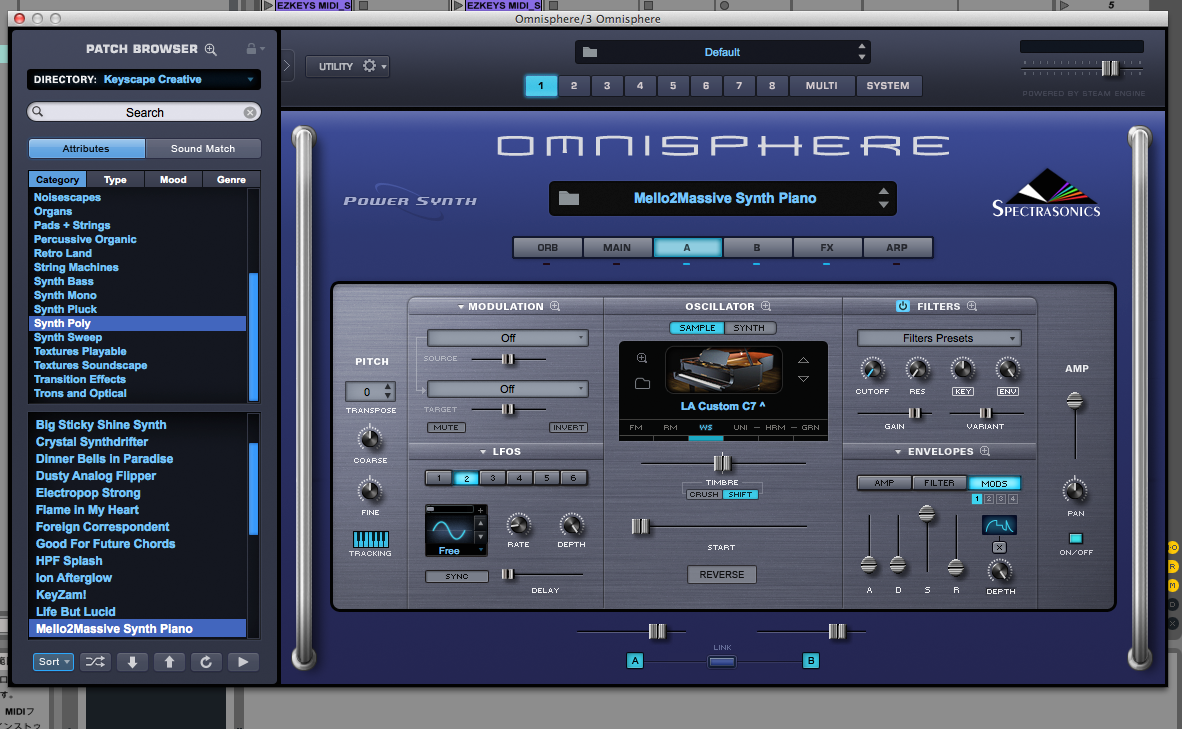1182x729 pixels.
Task: Switch to the FX tab
Action: [826, 248]
